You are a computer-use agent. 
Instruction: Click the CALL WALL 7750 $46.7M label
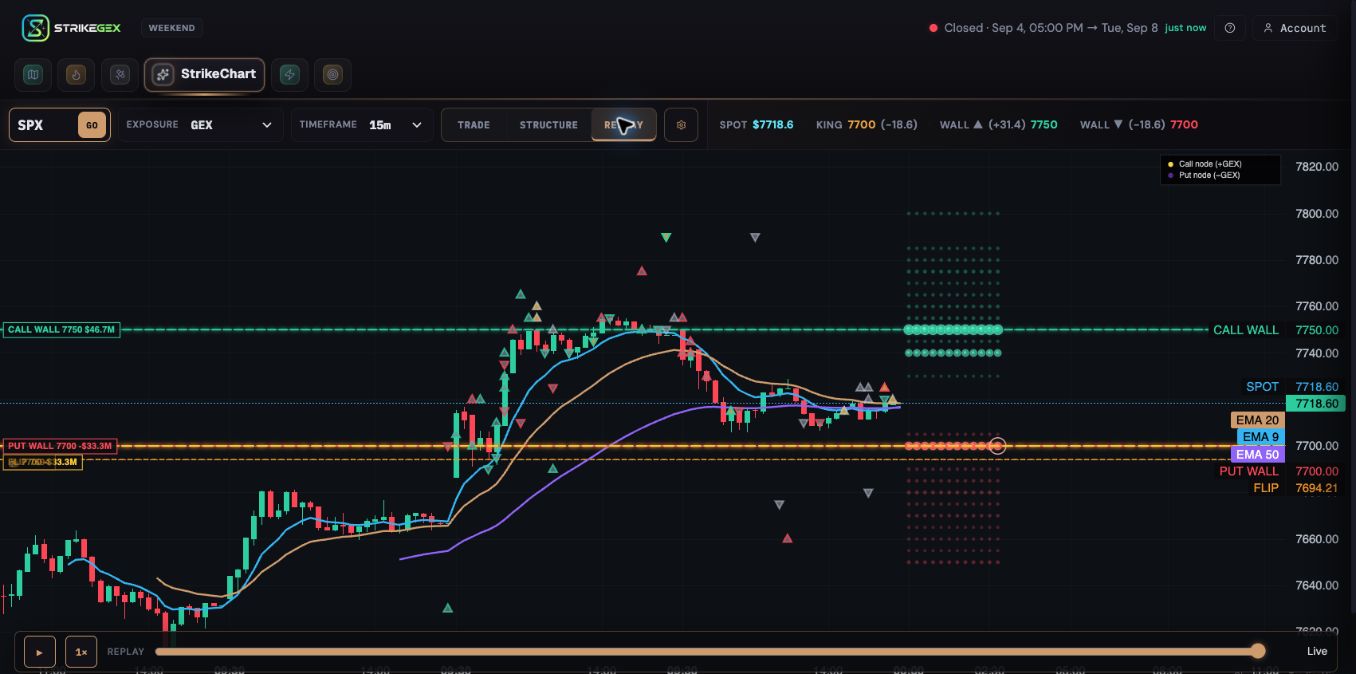point(62,329)
